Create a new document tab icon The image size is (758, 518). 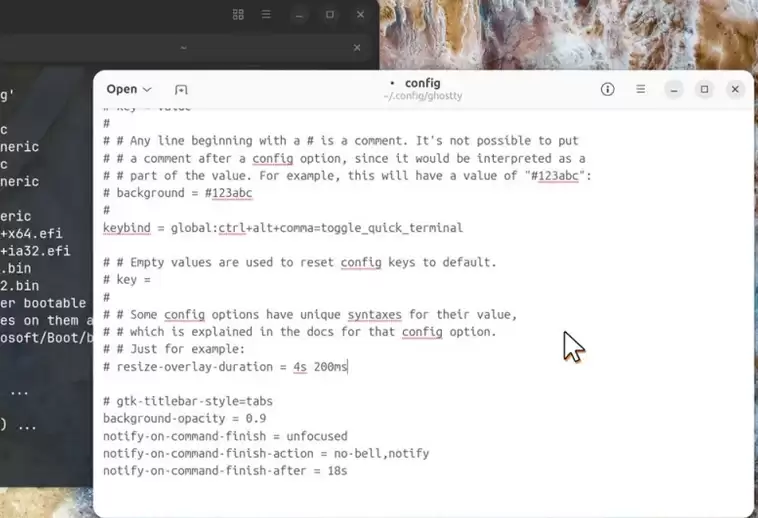pyautogui.click(x=181, y=89)
